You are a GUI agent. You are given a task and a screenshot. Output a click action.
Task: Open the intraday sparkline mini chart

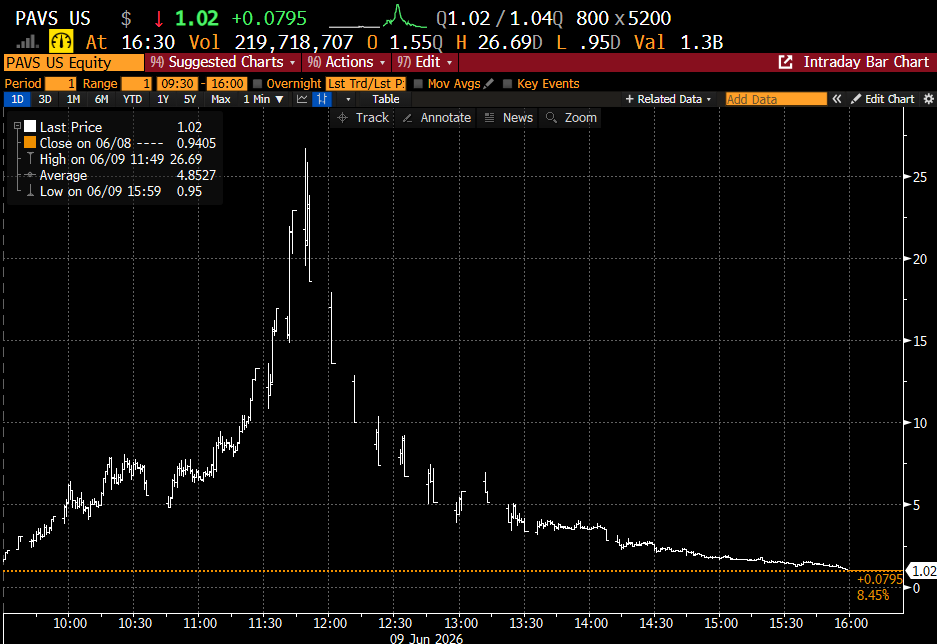pyautogui.click(x=378, y=17)
